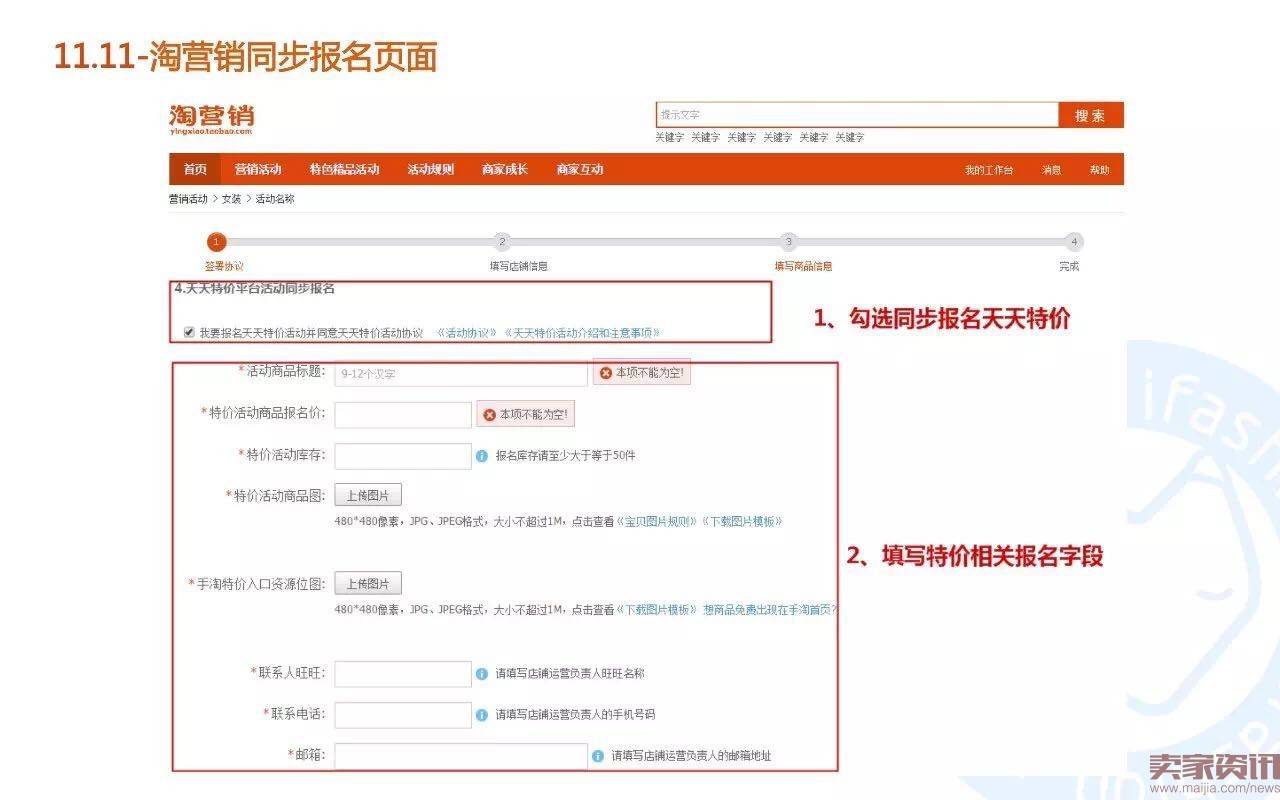This screenshot has height=800, width=1280.
Task: Click the info icon beside 联系人旺旺
Action: point(482,674)
